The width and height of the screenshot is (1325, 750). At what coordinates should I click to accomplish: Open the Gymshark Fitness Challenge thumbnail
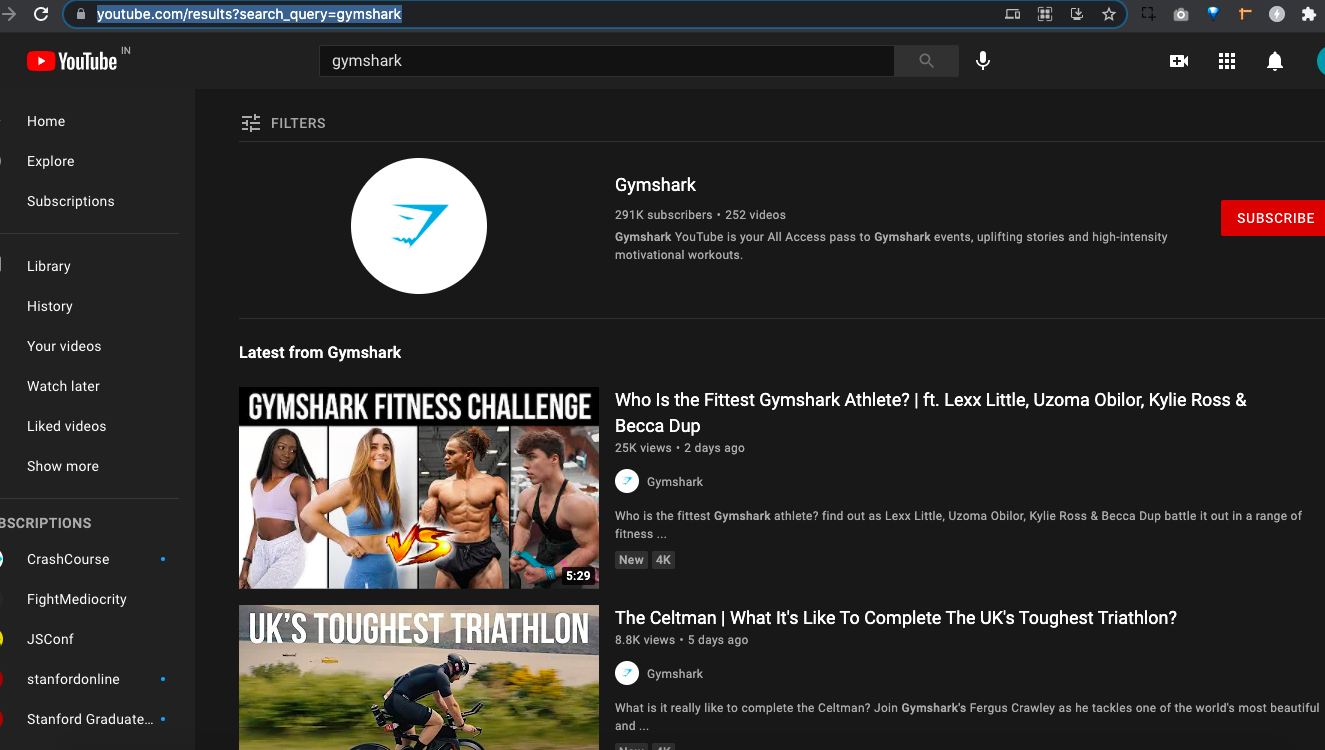coord(418,488)
